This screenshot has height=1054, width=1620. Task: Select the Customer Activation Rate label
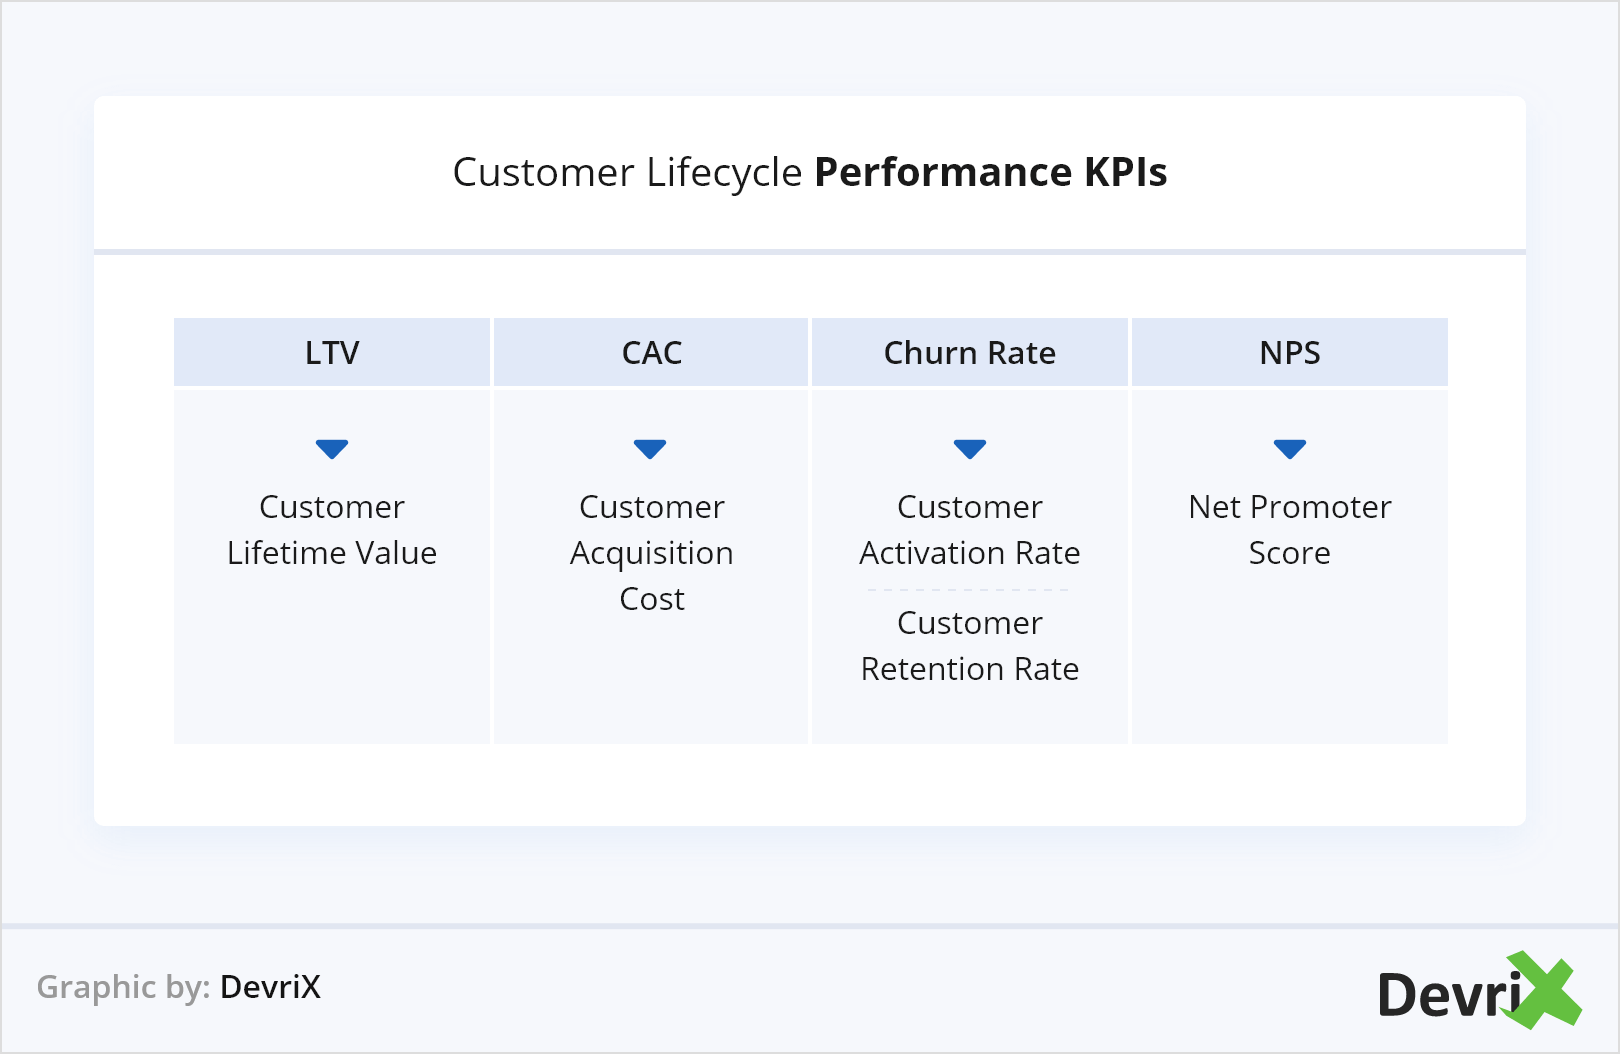coord(970,530)
